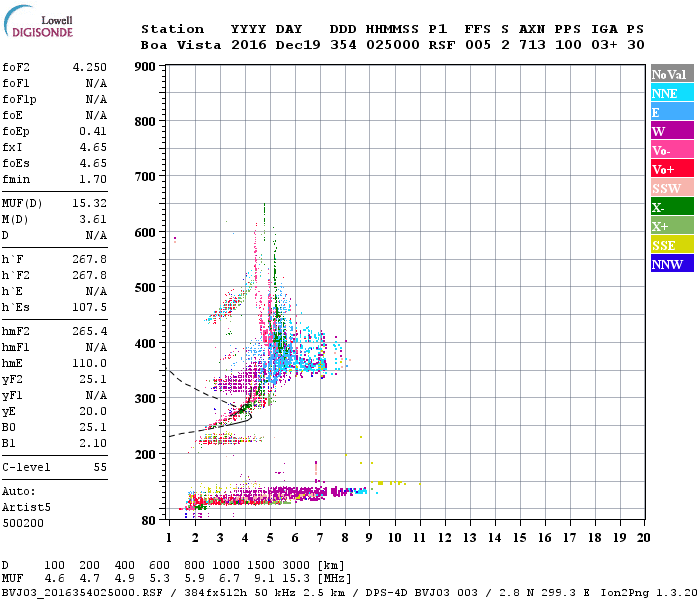Click the 2016 year value in header
700x600 pixels.
pyautogui.click(x=249, y=45)
